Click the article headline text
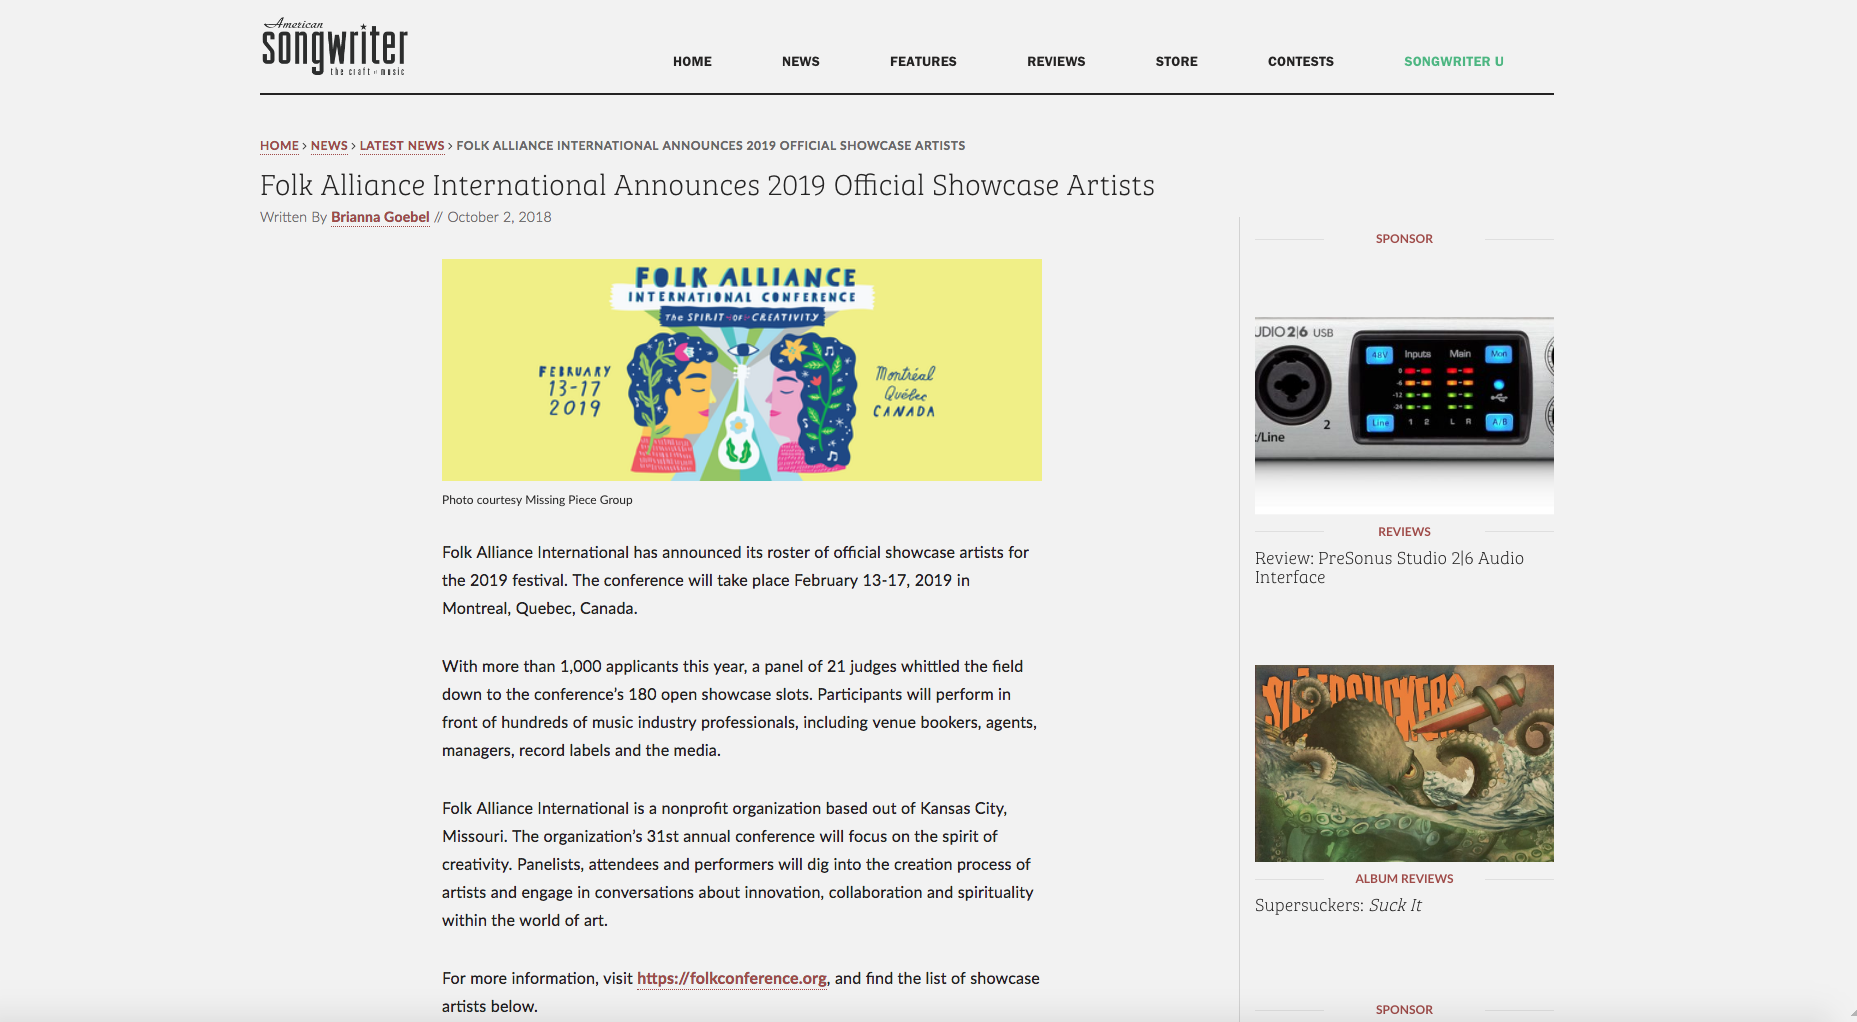This screenshot has height=1022, width=1857. (707, 186)
